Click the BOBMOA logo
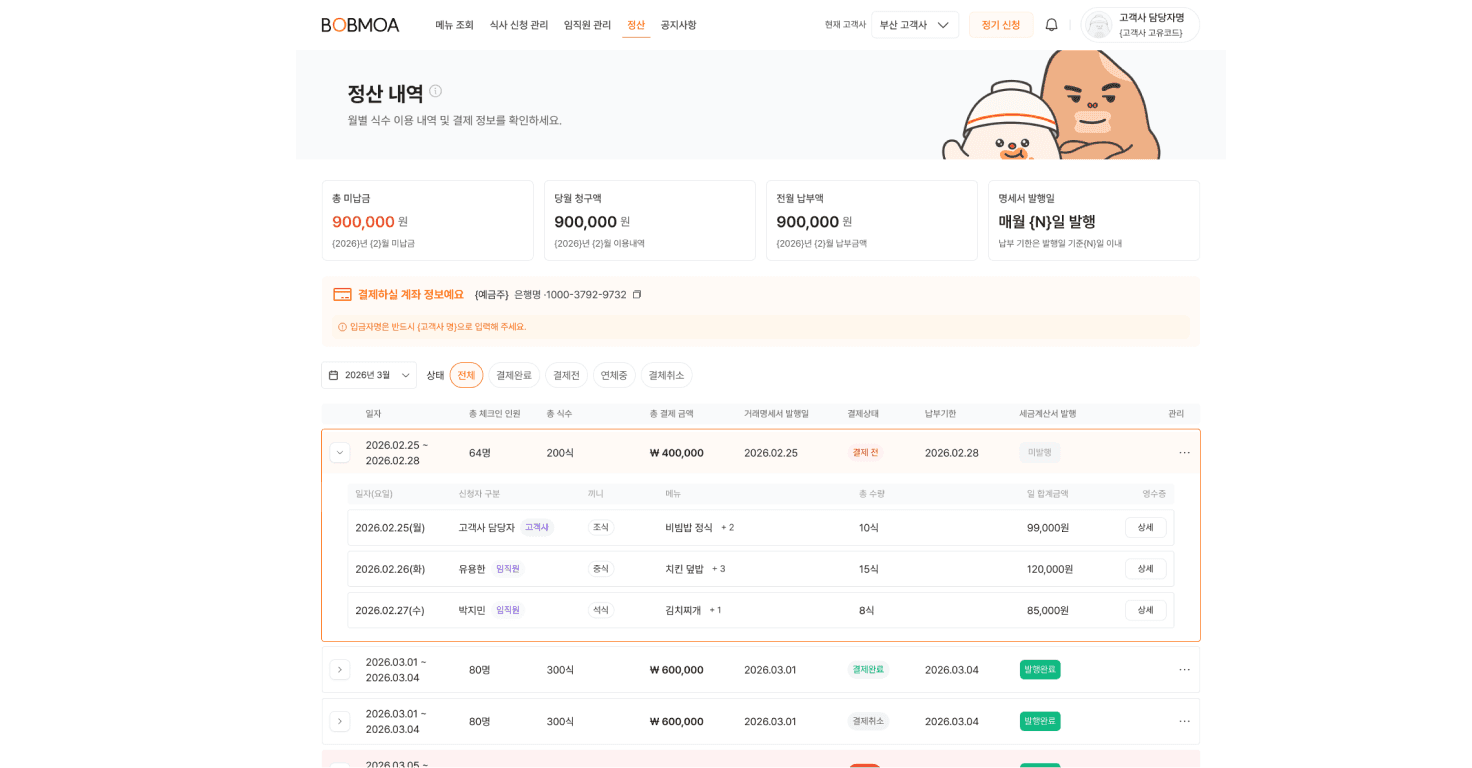Viewport: 1472px width, 768px height. 360,25
